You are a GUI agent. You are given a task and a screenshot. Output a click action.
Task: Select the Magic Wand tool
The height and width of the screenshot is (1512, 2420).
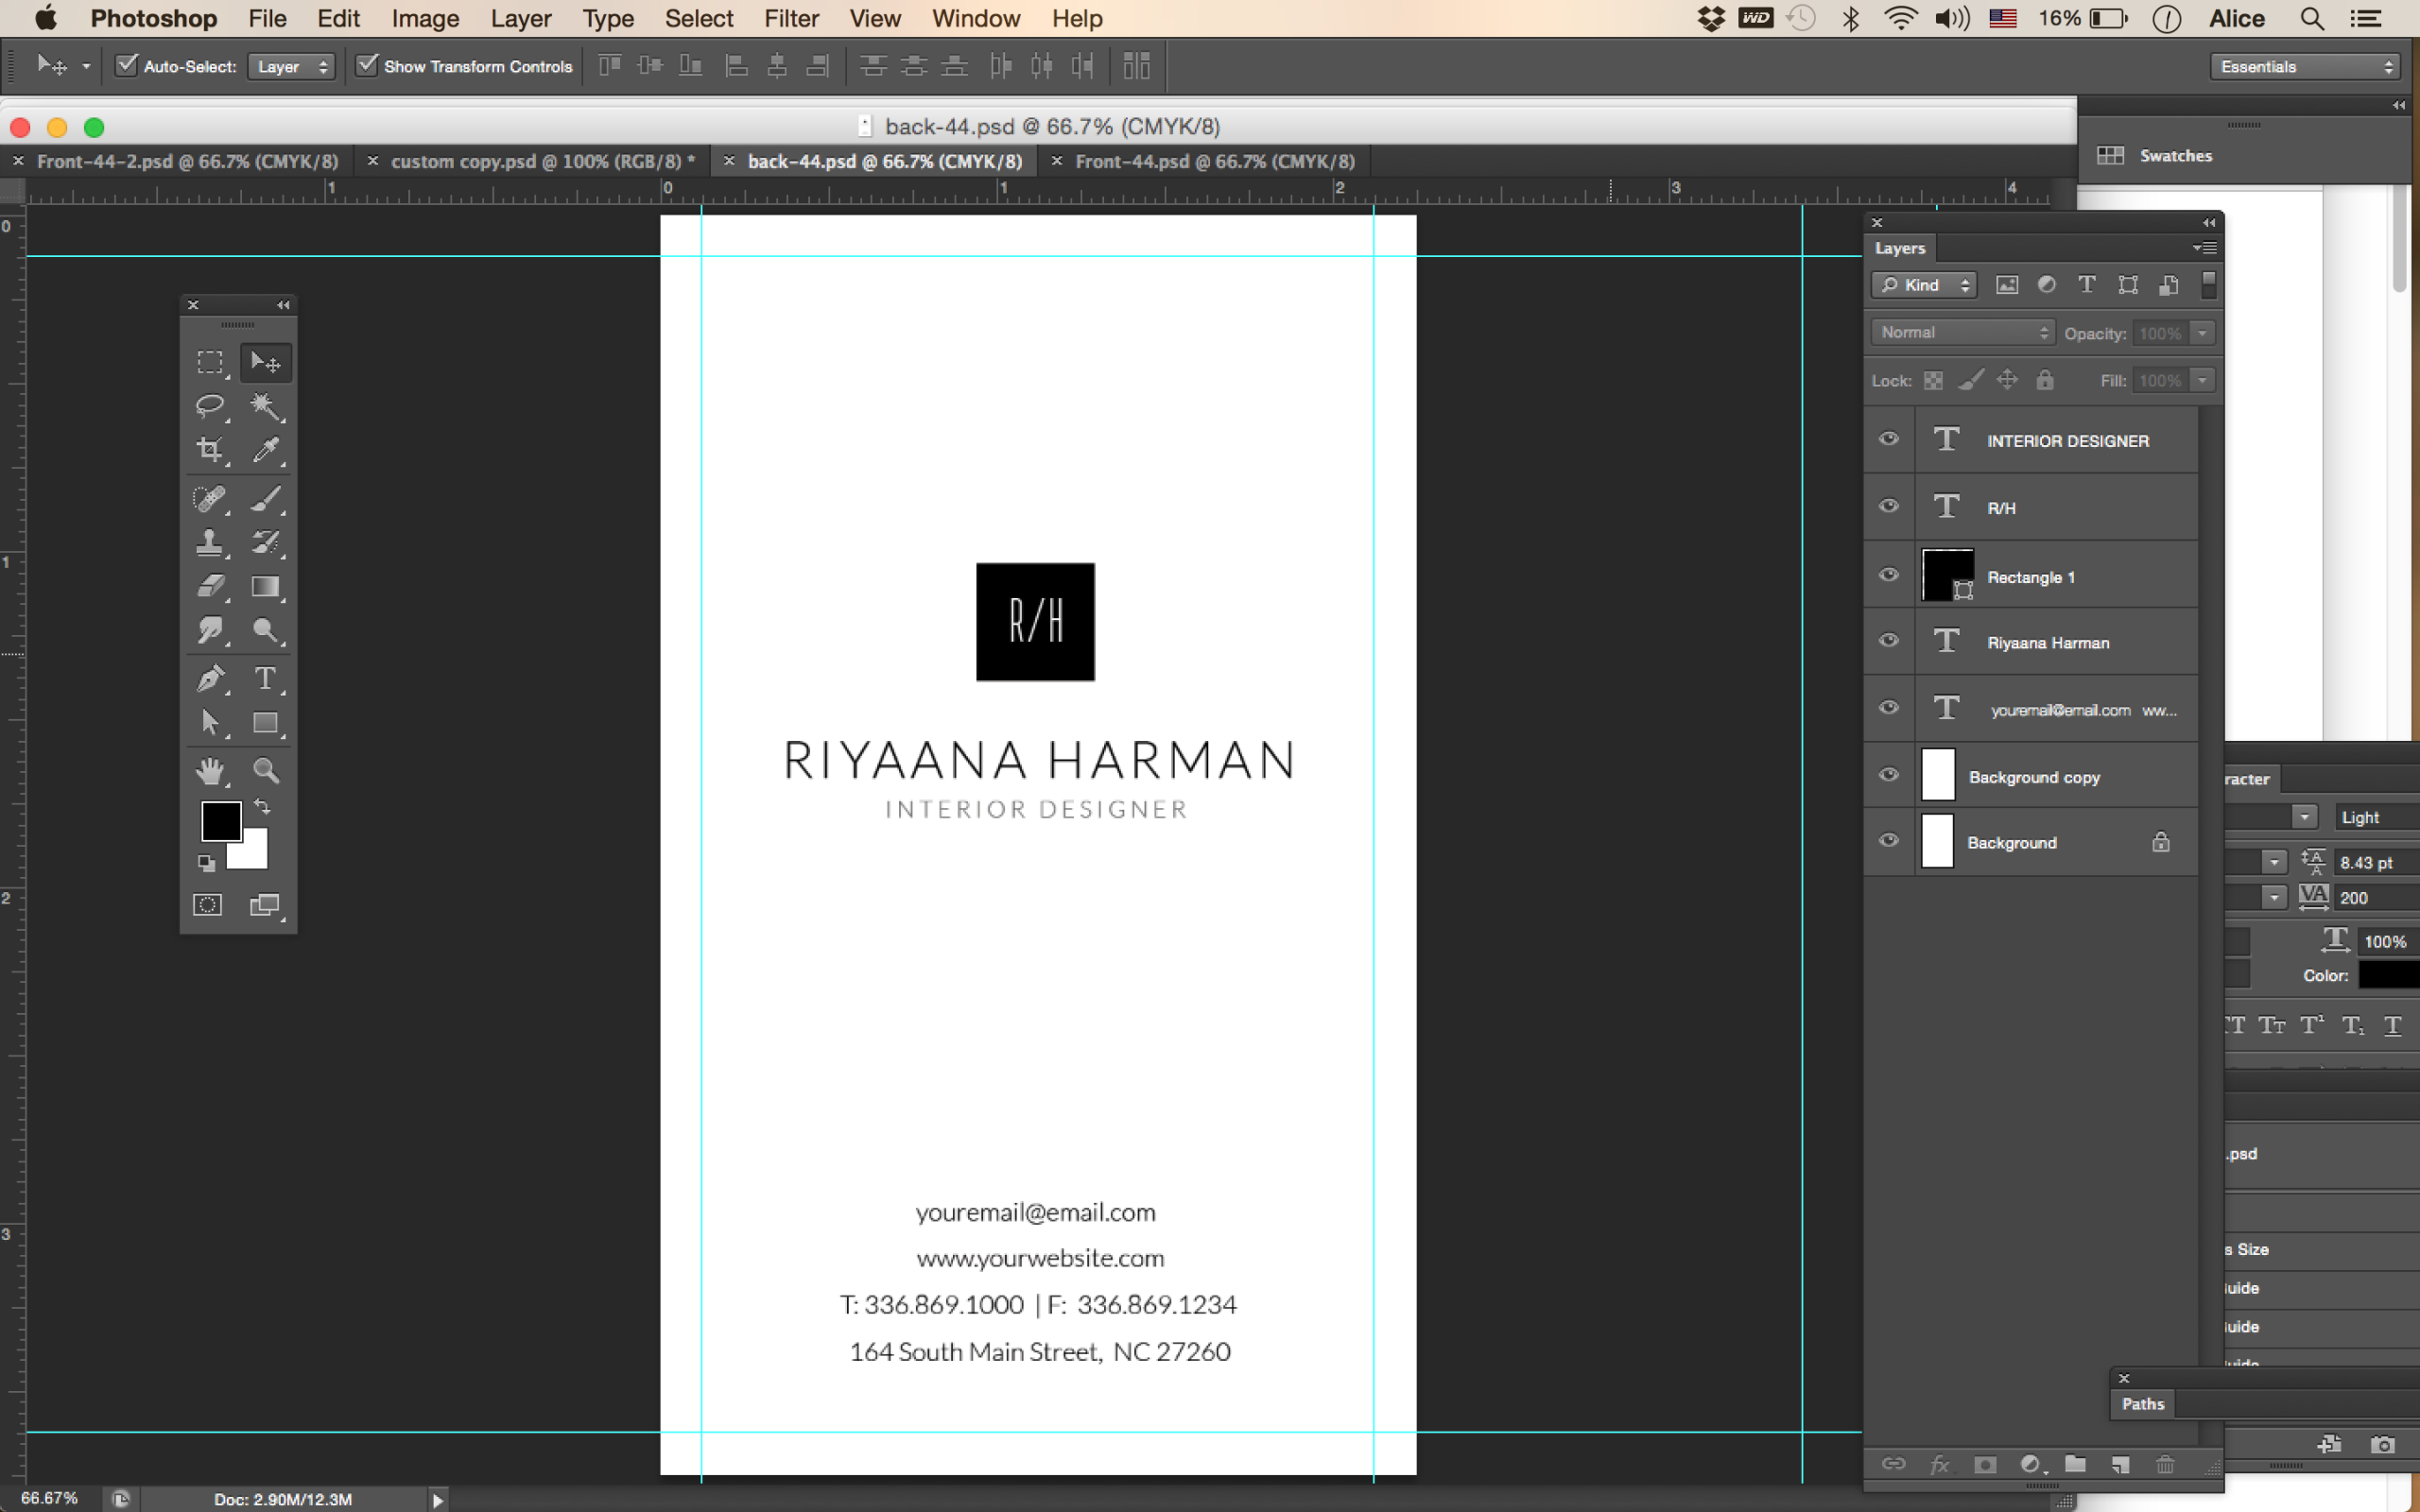[265, 406]
